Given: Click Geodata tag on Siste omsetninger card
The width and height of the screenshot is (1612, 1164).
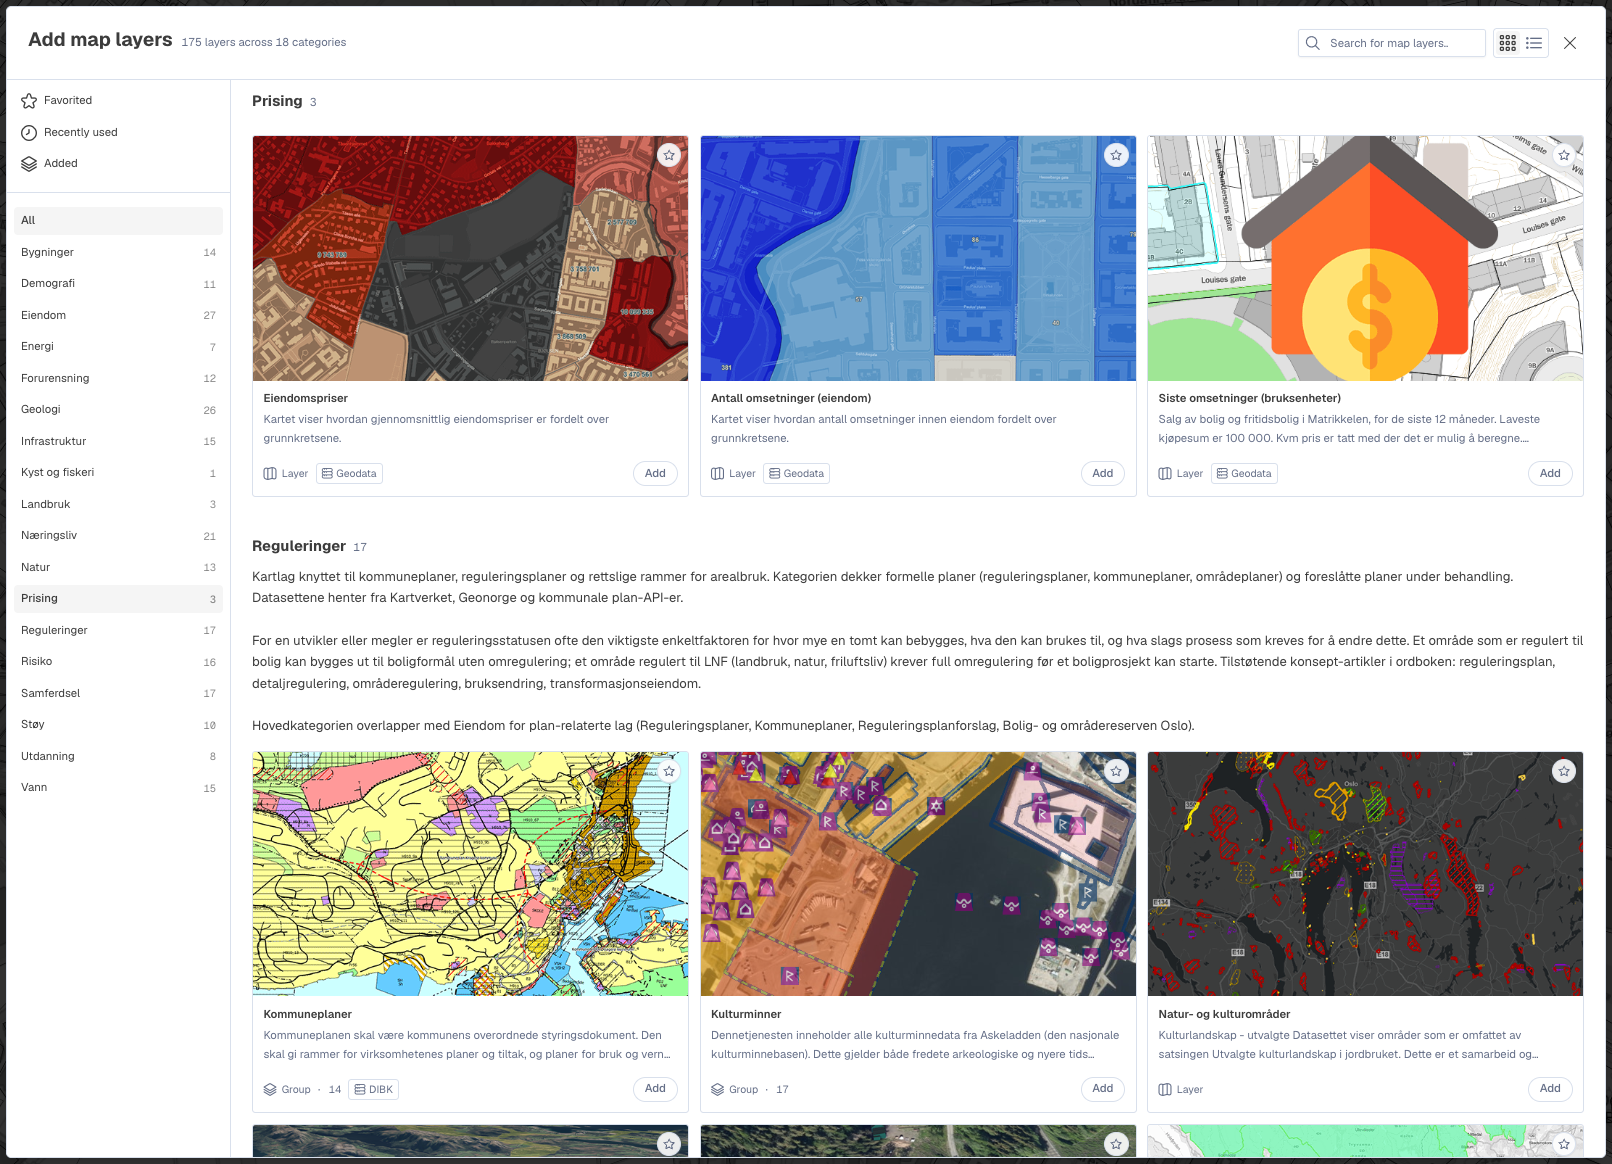Looking at the screenshot, I should coord(1244,473).
